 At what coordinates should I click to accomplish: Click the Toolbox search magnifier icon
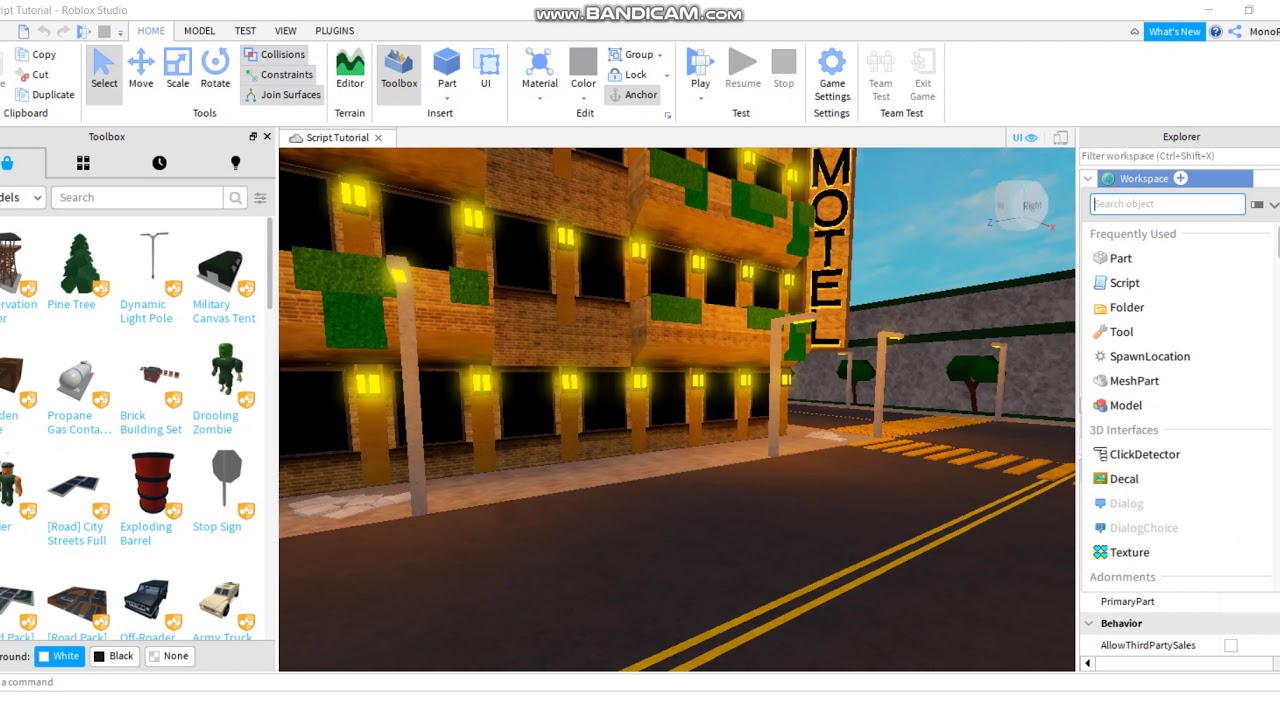point(235,198)
